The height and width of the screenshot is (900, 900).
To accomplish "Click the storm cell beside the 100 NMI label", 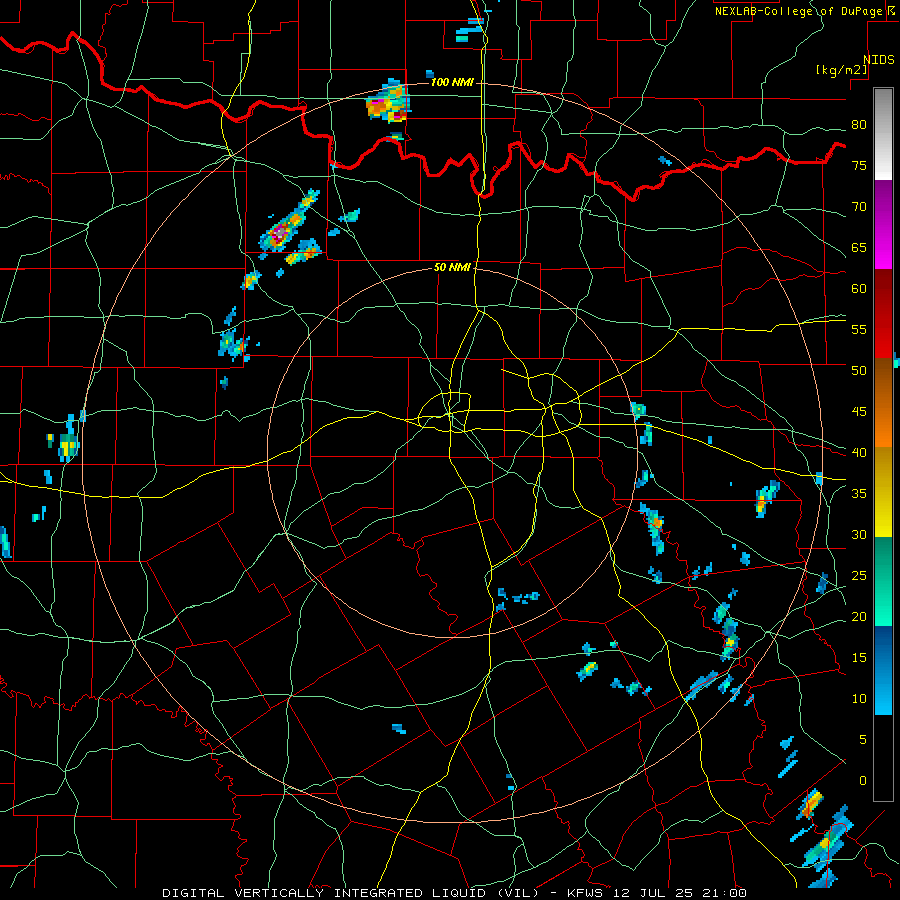I will [389, 103].
